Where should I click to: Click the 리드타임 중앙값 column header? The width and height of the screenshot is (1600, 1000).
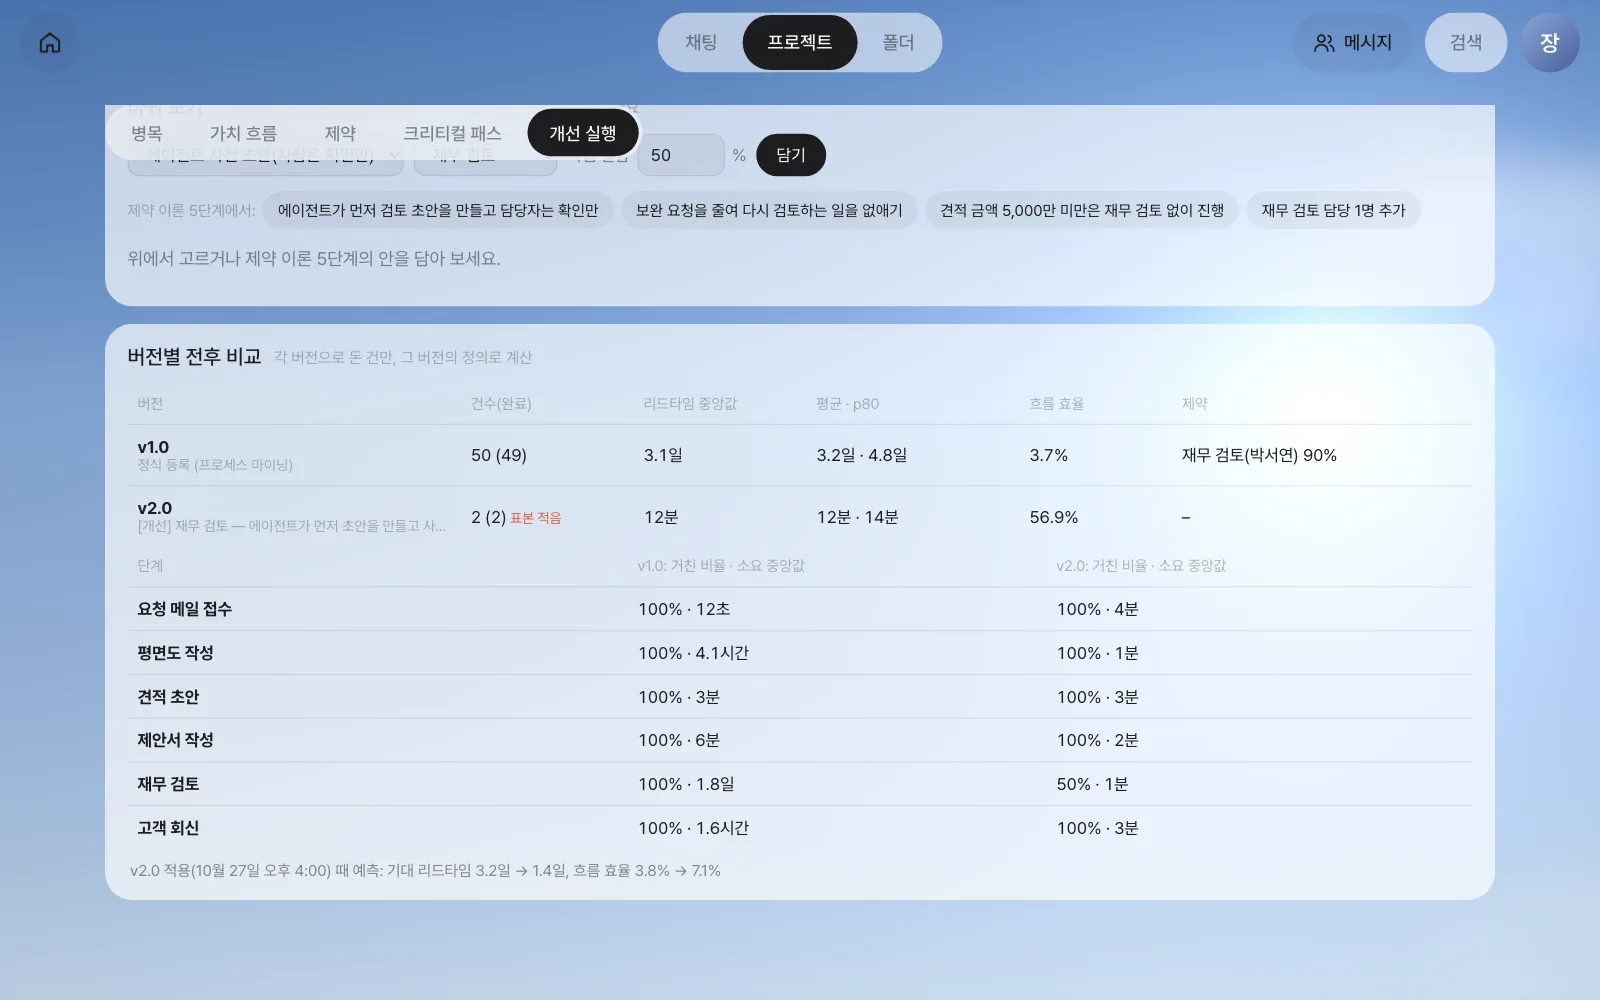[x=690, y=404]
